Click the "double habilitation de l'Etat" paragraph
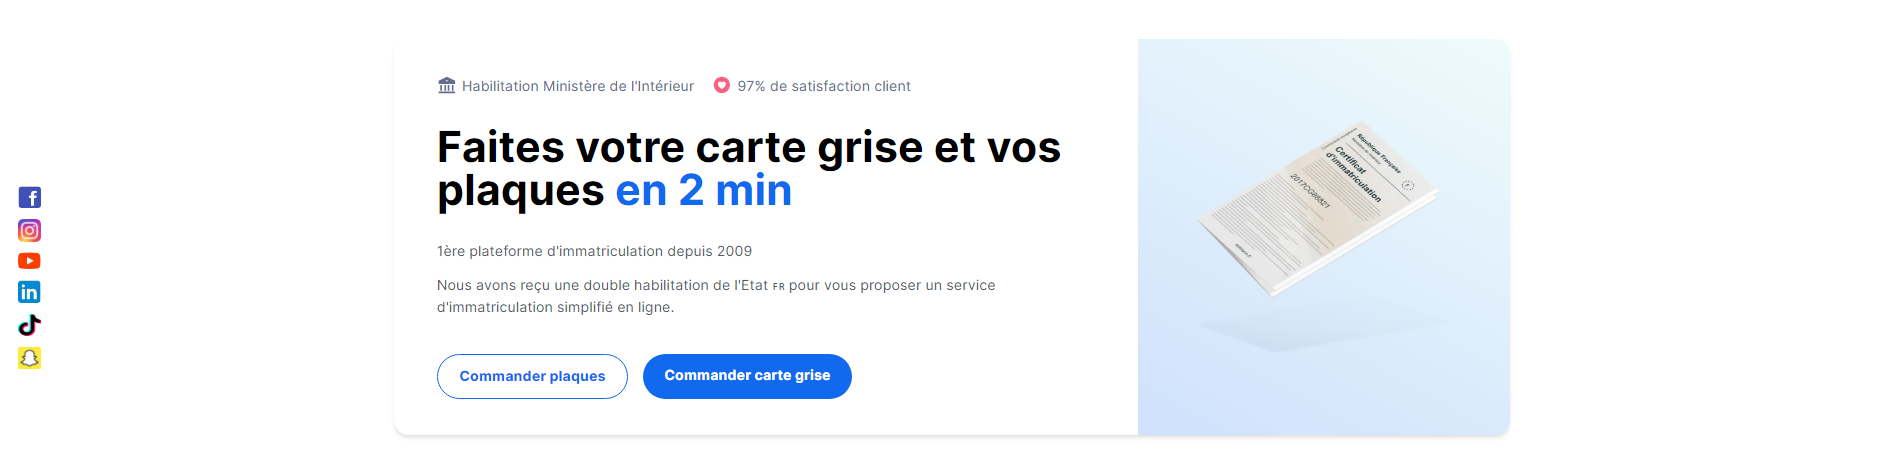This screenshot has height=474, width=1896. click(x=716, y=296)
